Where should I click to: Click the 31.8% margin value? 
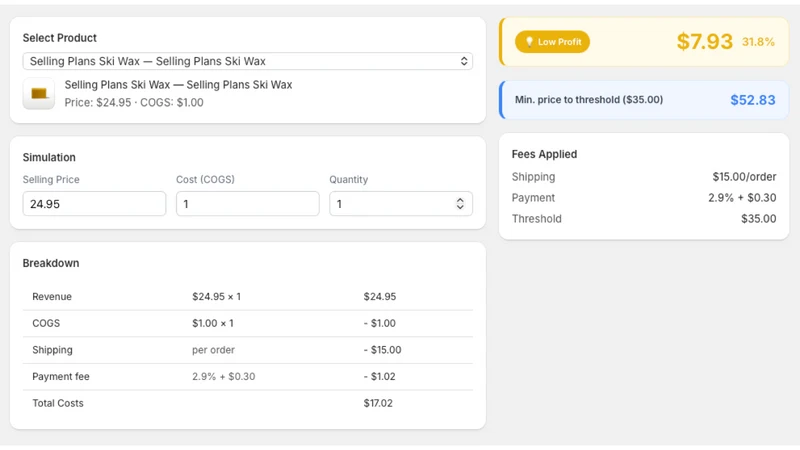758,42
